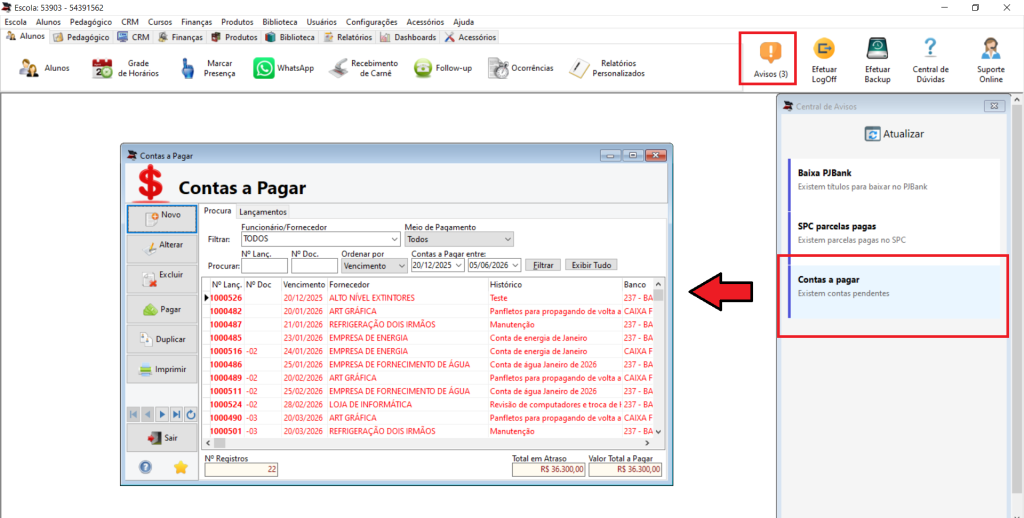Open the Configurações menu
The width and height of the screenshot is (1024, 518).
[372, 22]
